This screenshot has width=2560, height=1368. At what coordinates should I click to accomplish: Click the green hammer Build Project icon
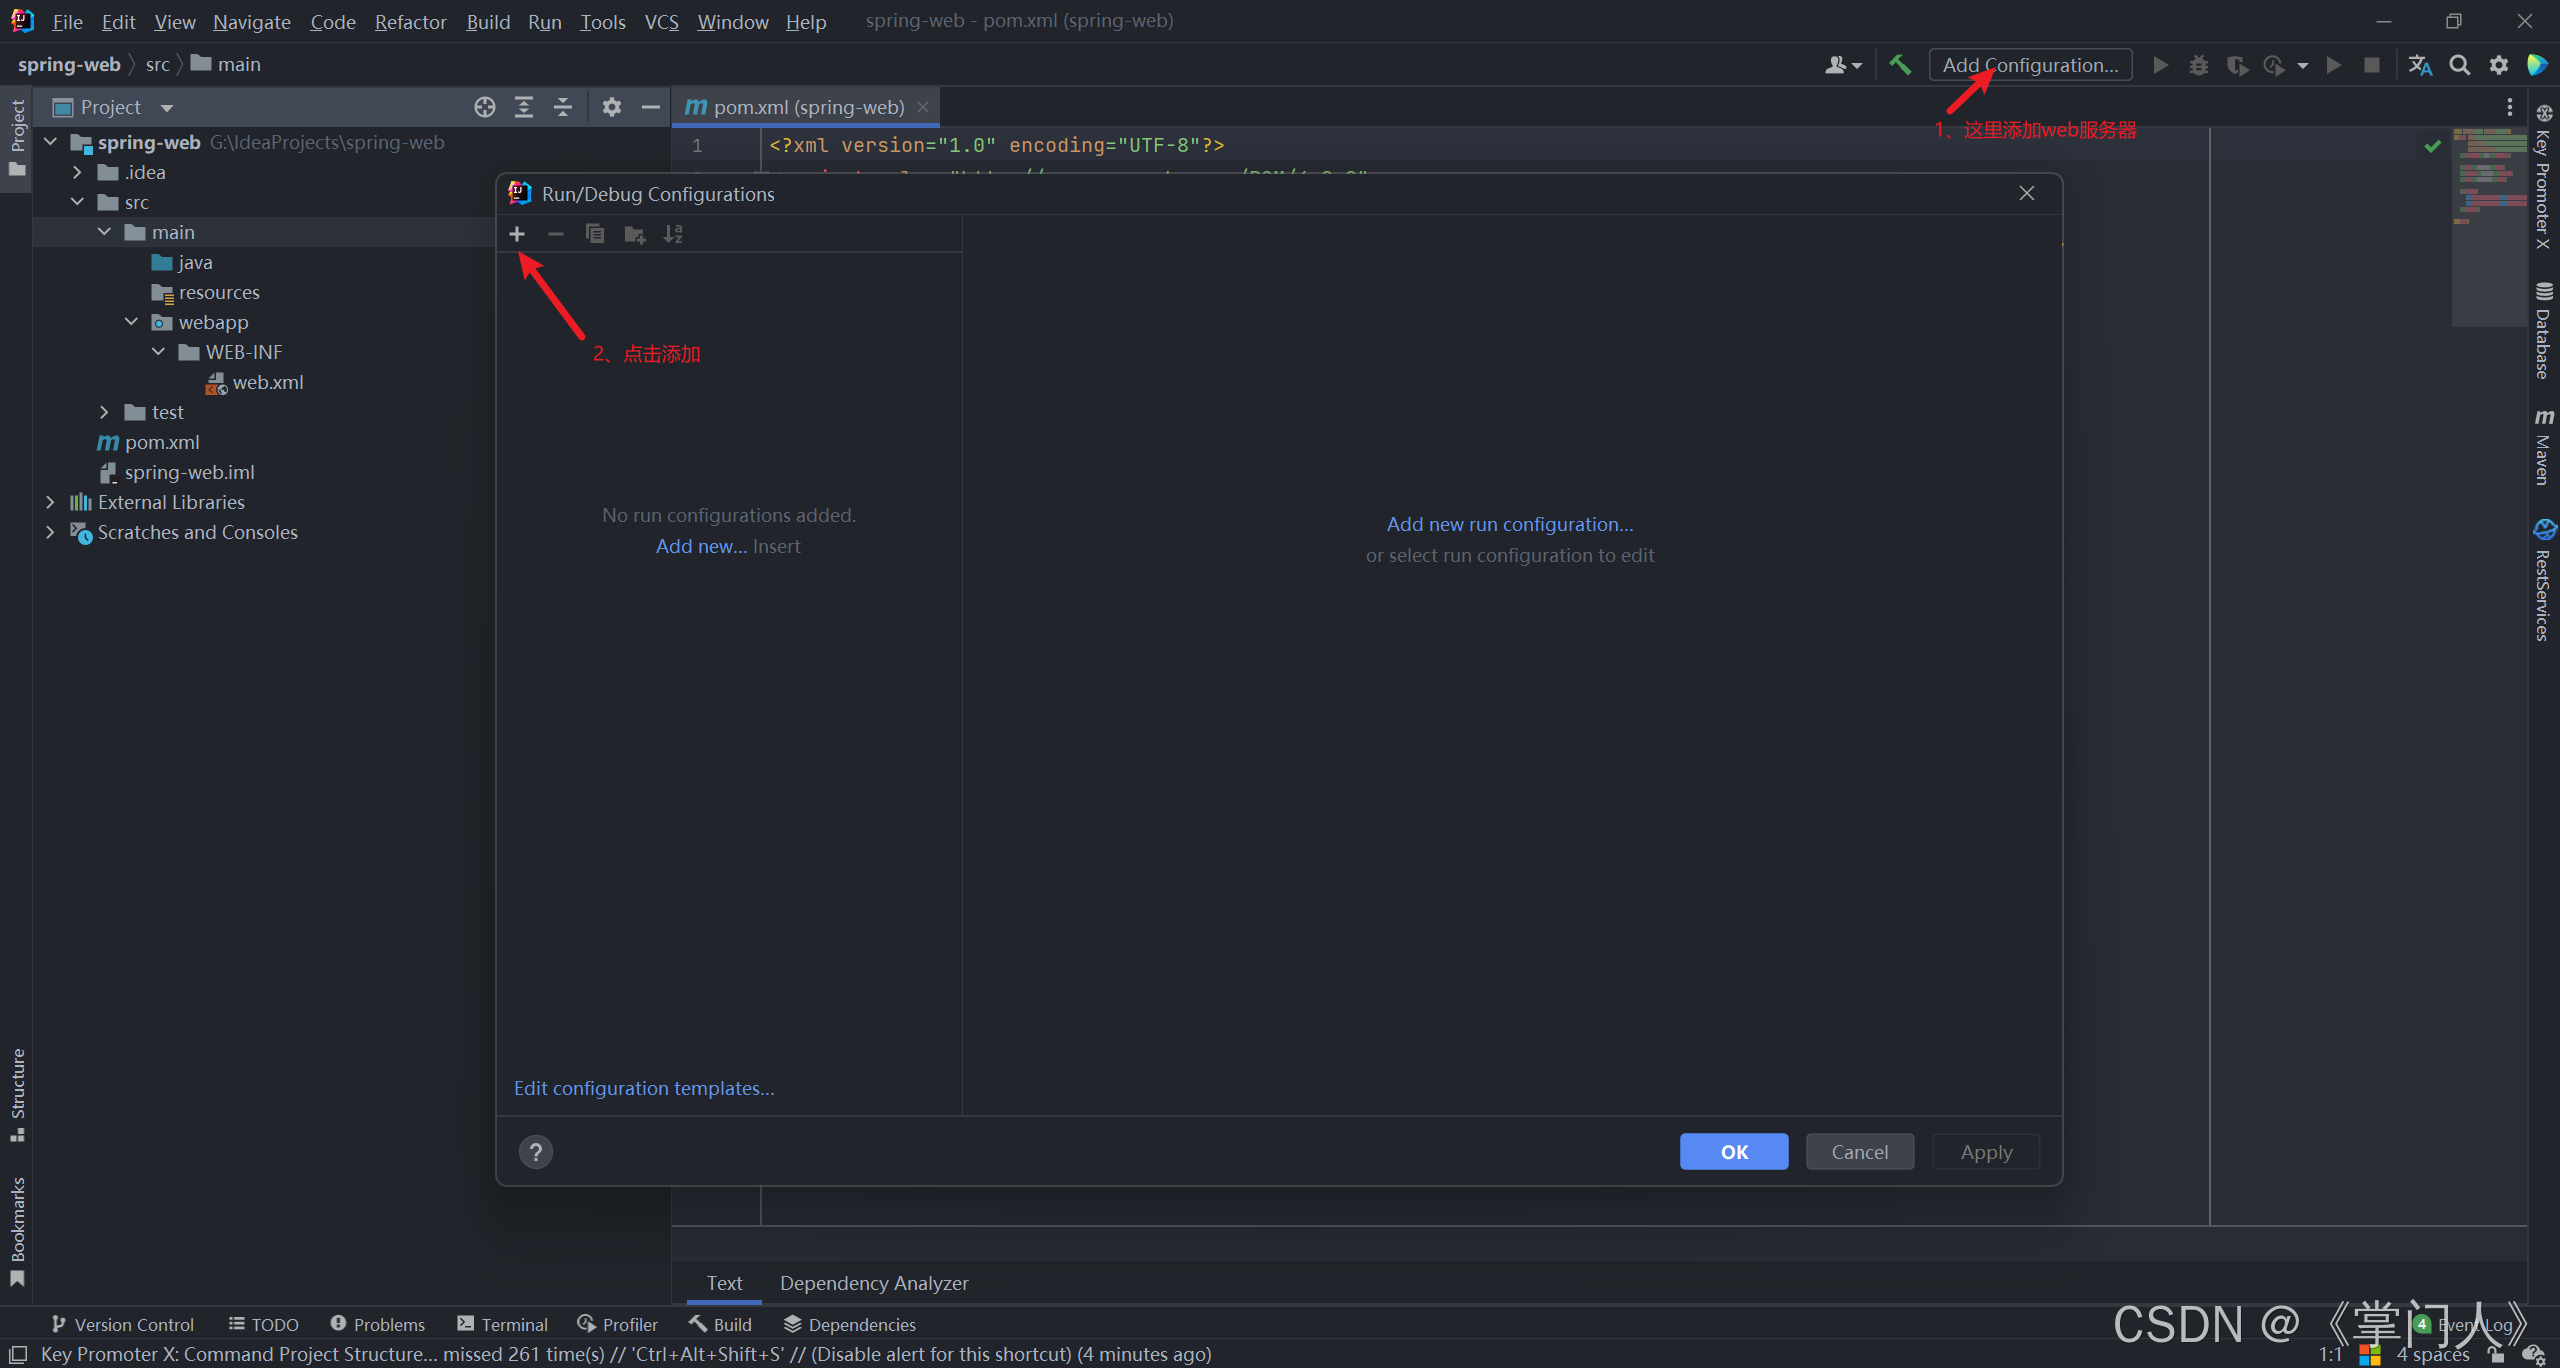pos(1900,65)
